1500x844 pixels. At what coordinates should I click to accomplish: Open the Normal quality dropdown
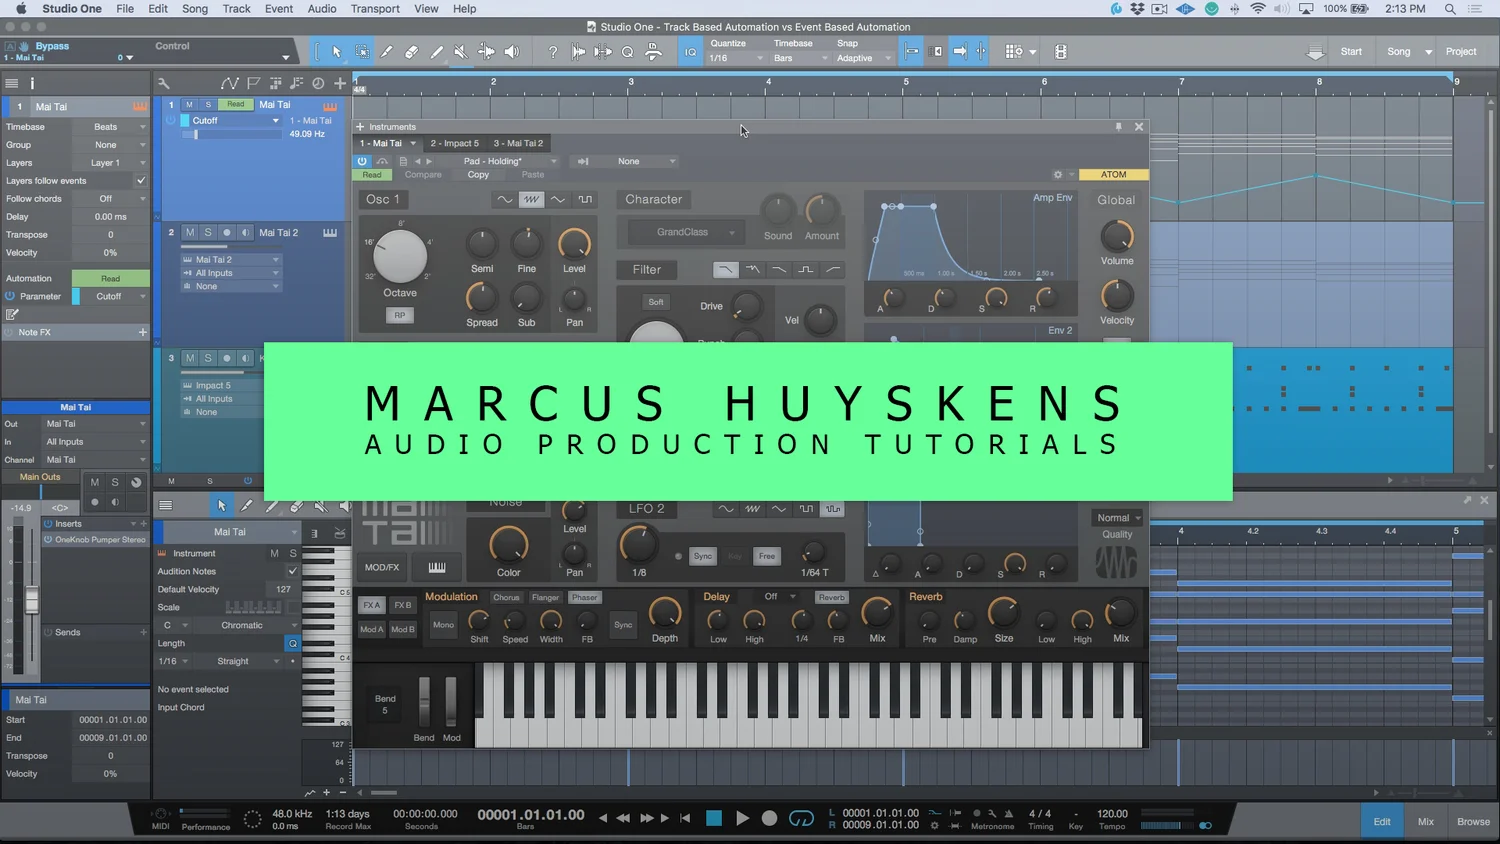pos(1118,518)
